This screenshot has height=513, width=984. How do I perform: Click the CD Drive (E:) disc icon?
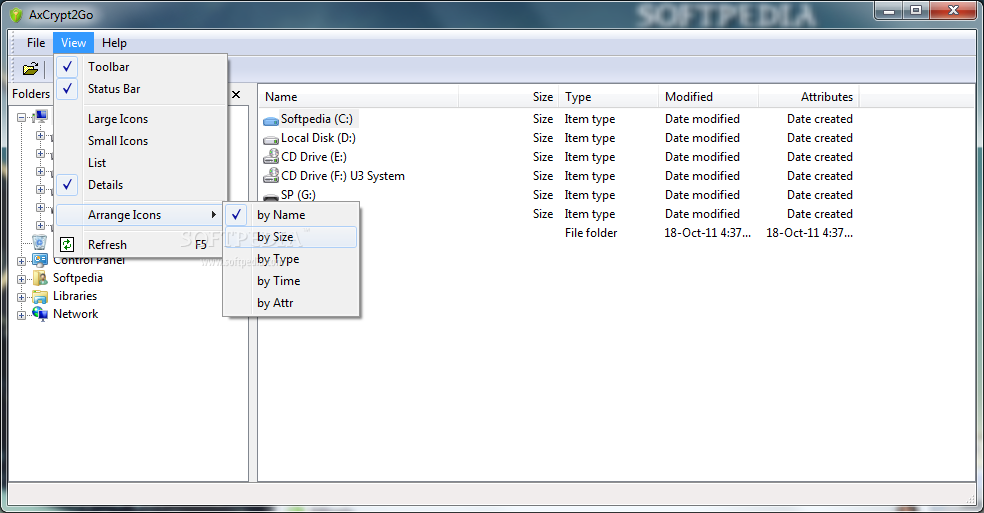click(x=270, y=156)
